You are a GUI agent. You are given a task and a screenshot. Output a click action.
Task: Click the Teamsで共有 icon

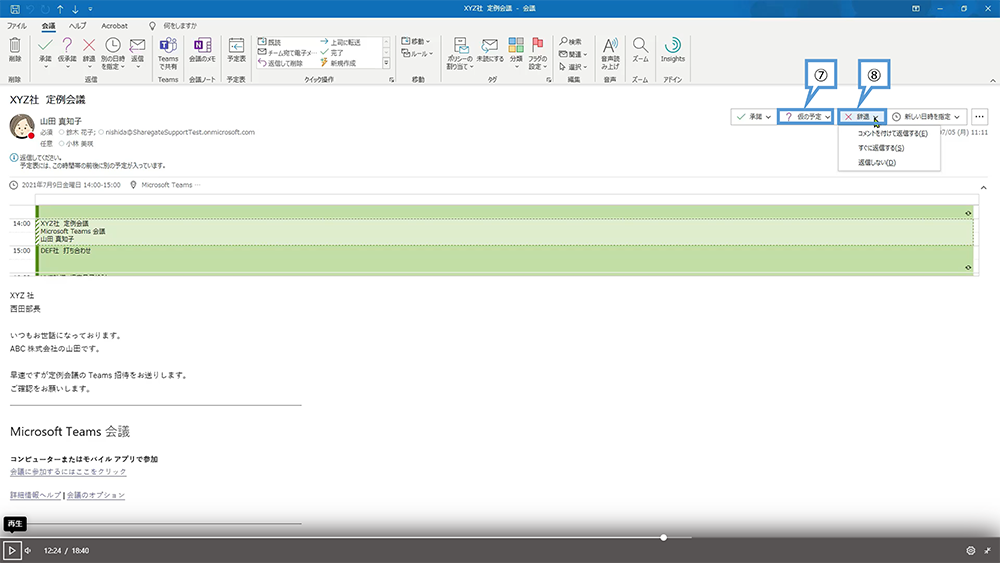tap(168, 45)
